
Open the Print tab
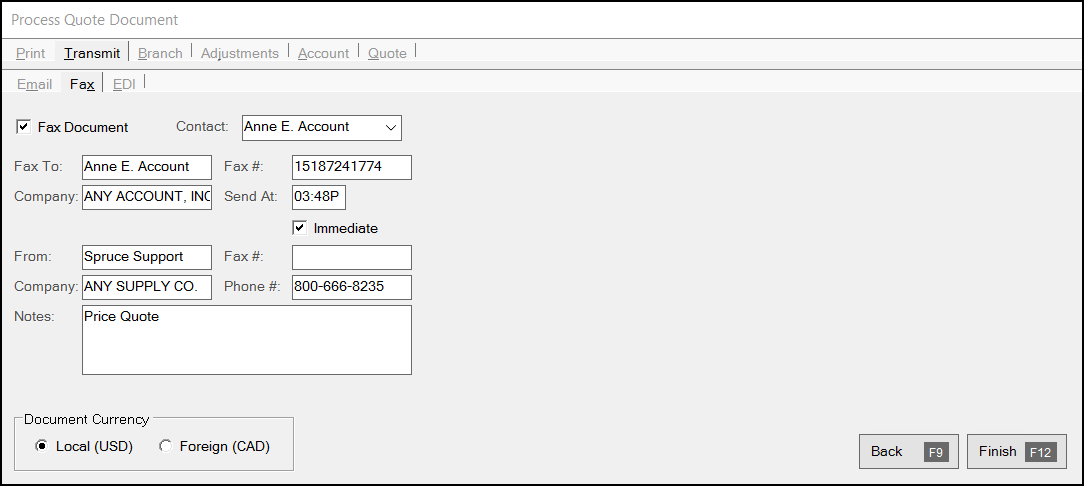pos(30,53)
